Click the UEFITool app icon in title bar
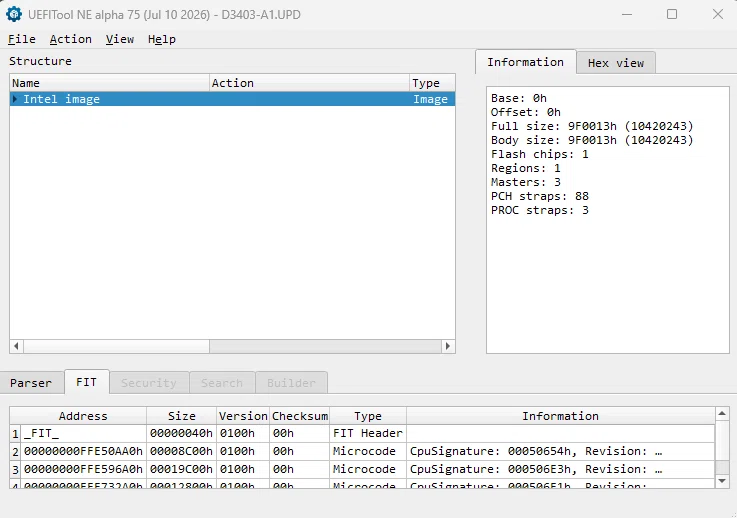 pyautogui.click(x=14, y=14)
